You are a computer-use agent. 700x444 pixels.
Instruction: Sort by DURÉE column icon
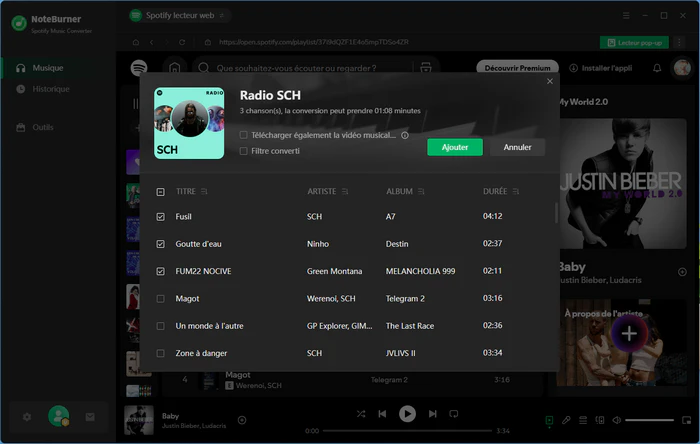516,191
